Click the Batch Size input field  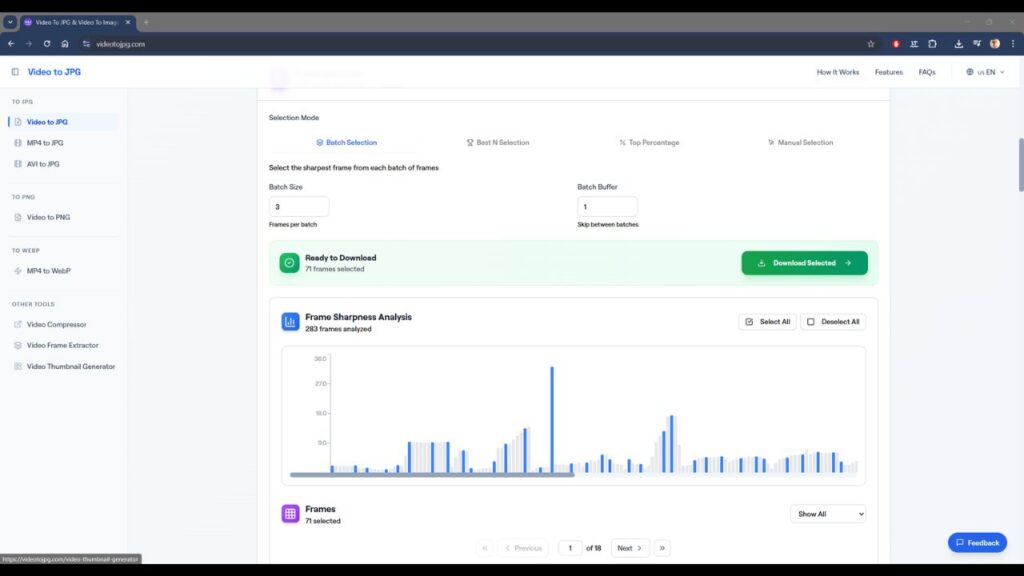coord(299,207)
